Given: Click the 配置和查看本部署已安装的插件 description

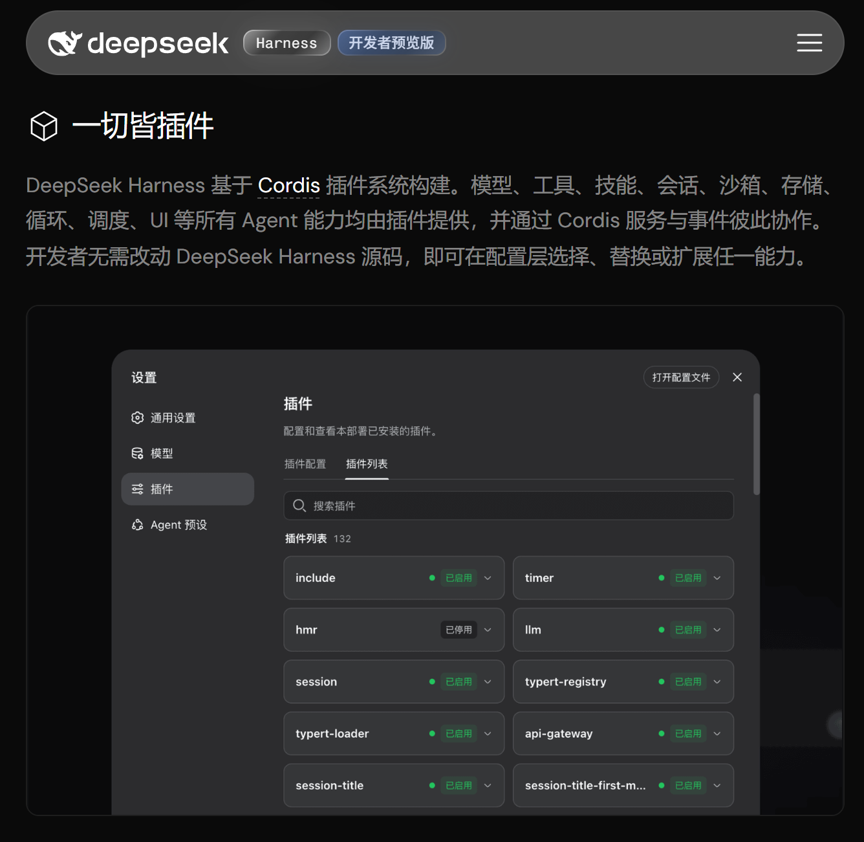Looking at the screenshot, I should [360, 431].
